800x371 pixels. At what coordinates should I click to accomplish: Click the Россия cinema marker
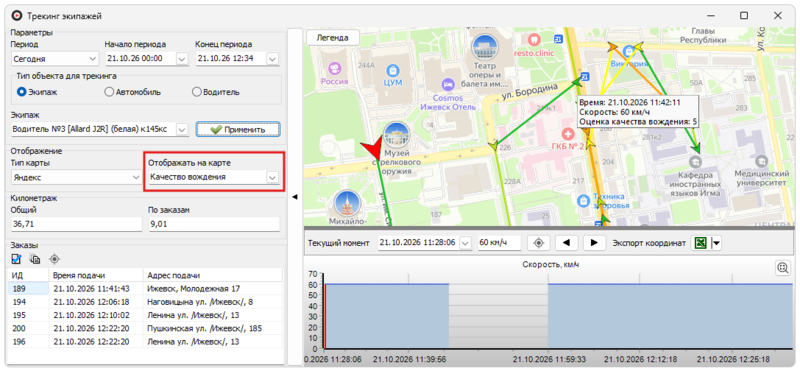[x=334, y=68]
